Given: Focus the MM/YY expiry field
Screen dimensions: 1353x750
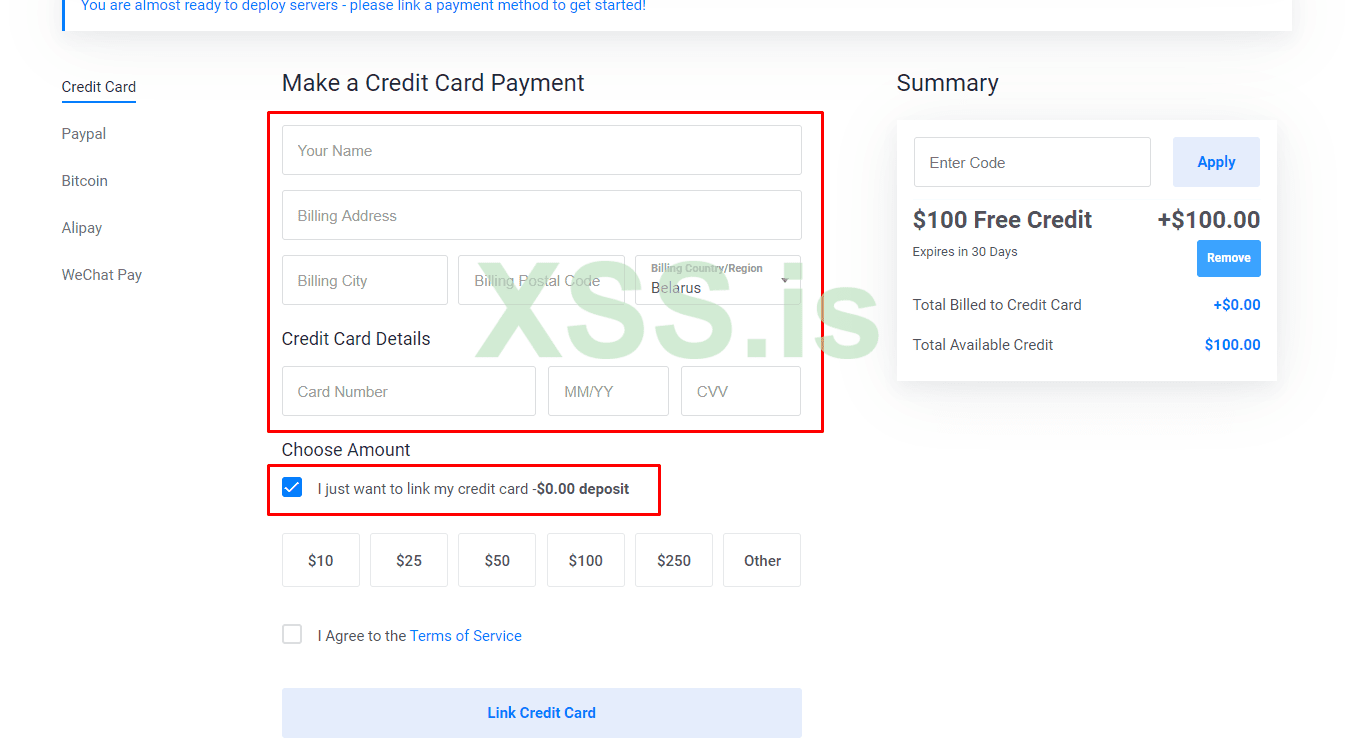Looking at the screenshot, I should tap(608, 392).
